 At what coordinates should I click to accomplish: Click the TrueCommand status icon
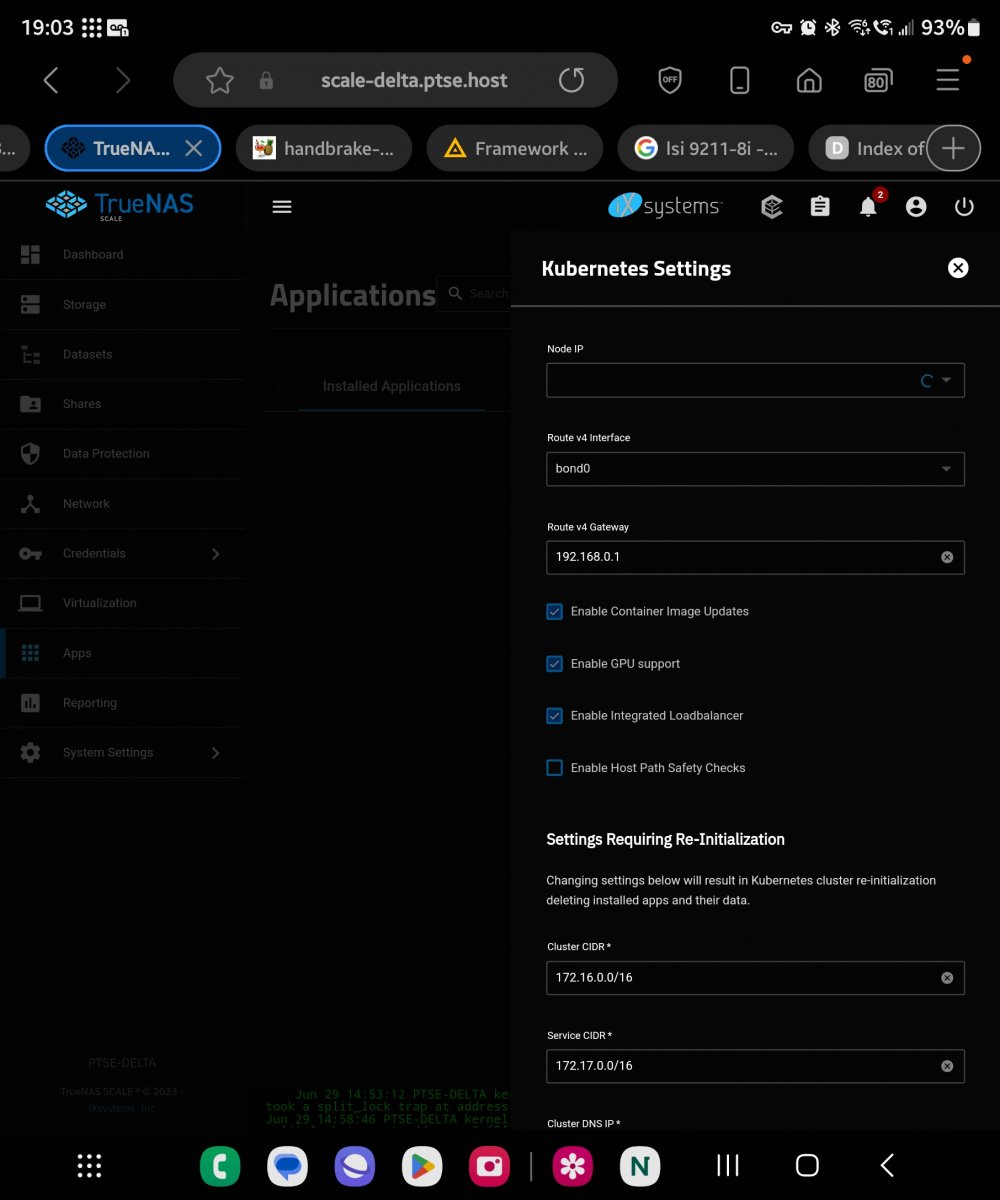point(771,207)
